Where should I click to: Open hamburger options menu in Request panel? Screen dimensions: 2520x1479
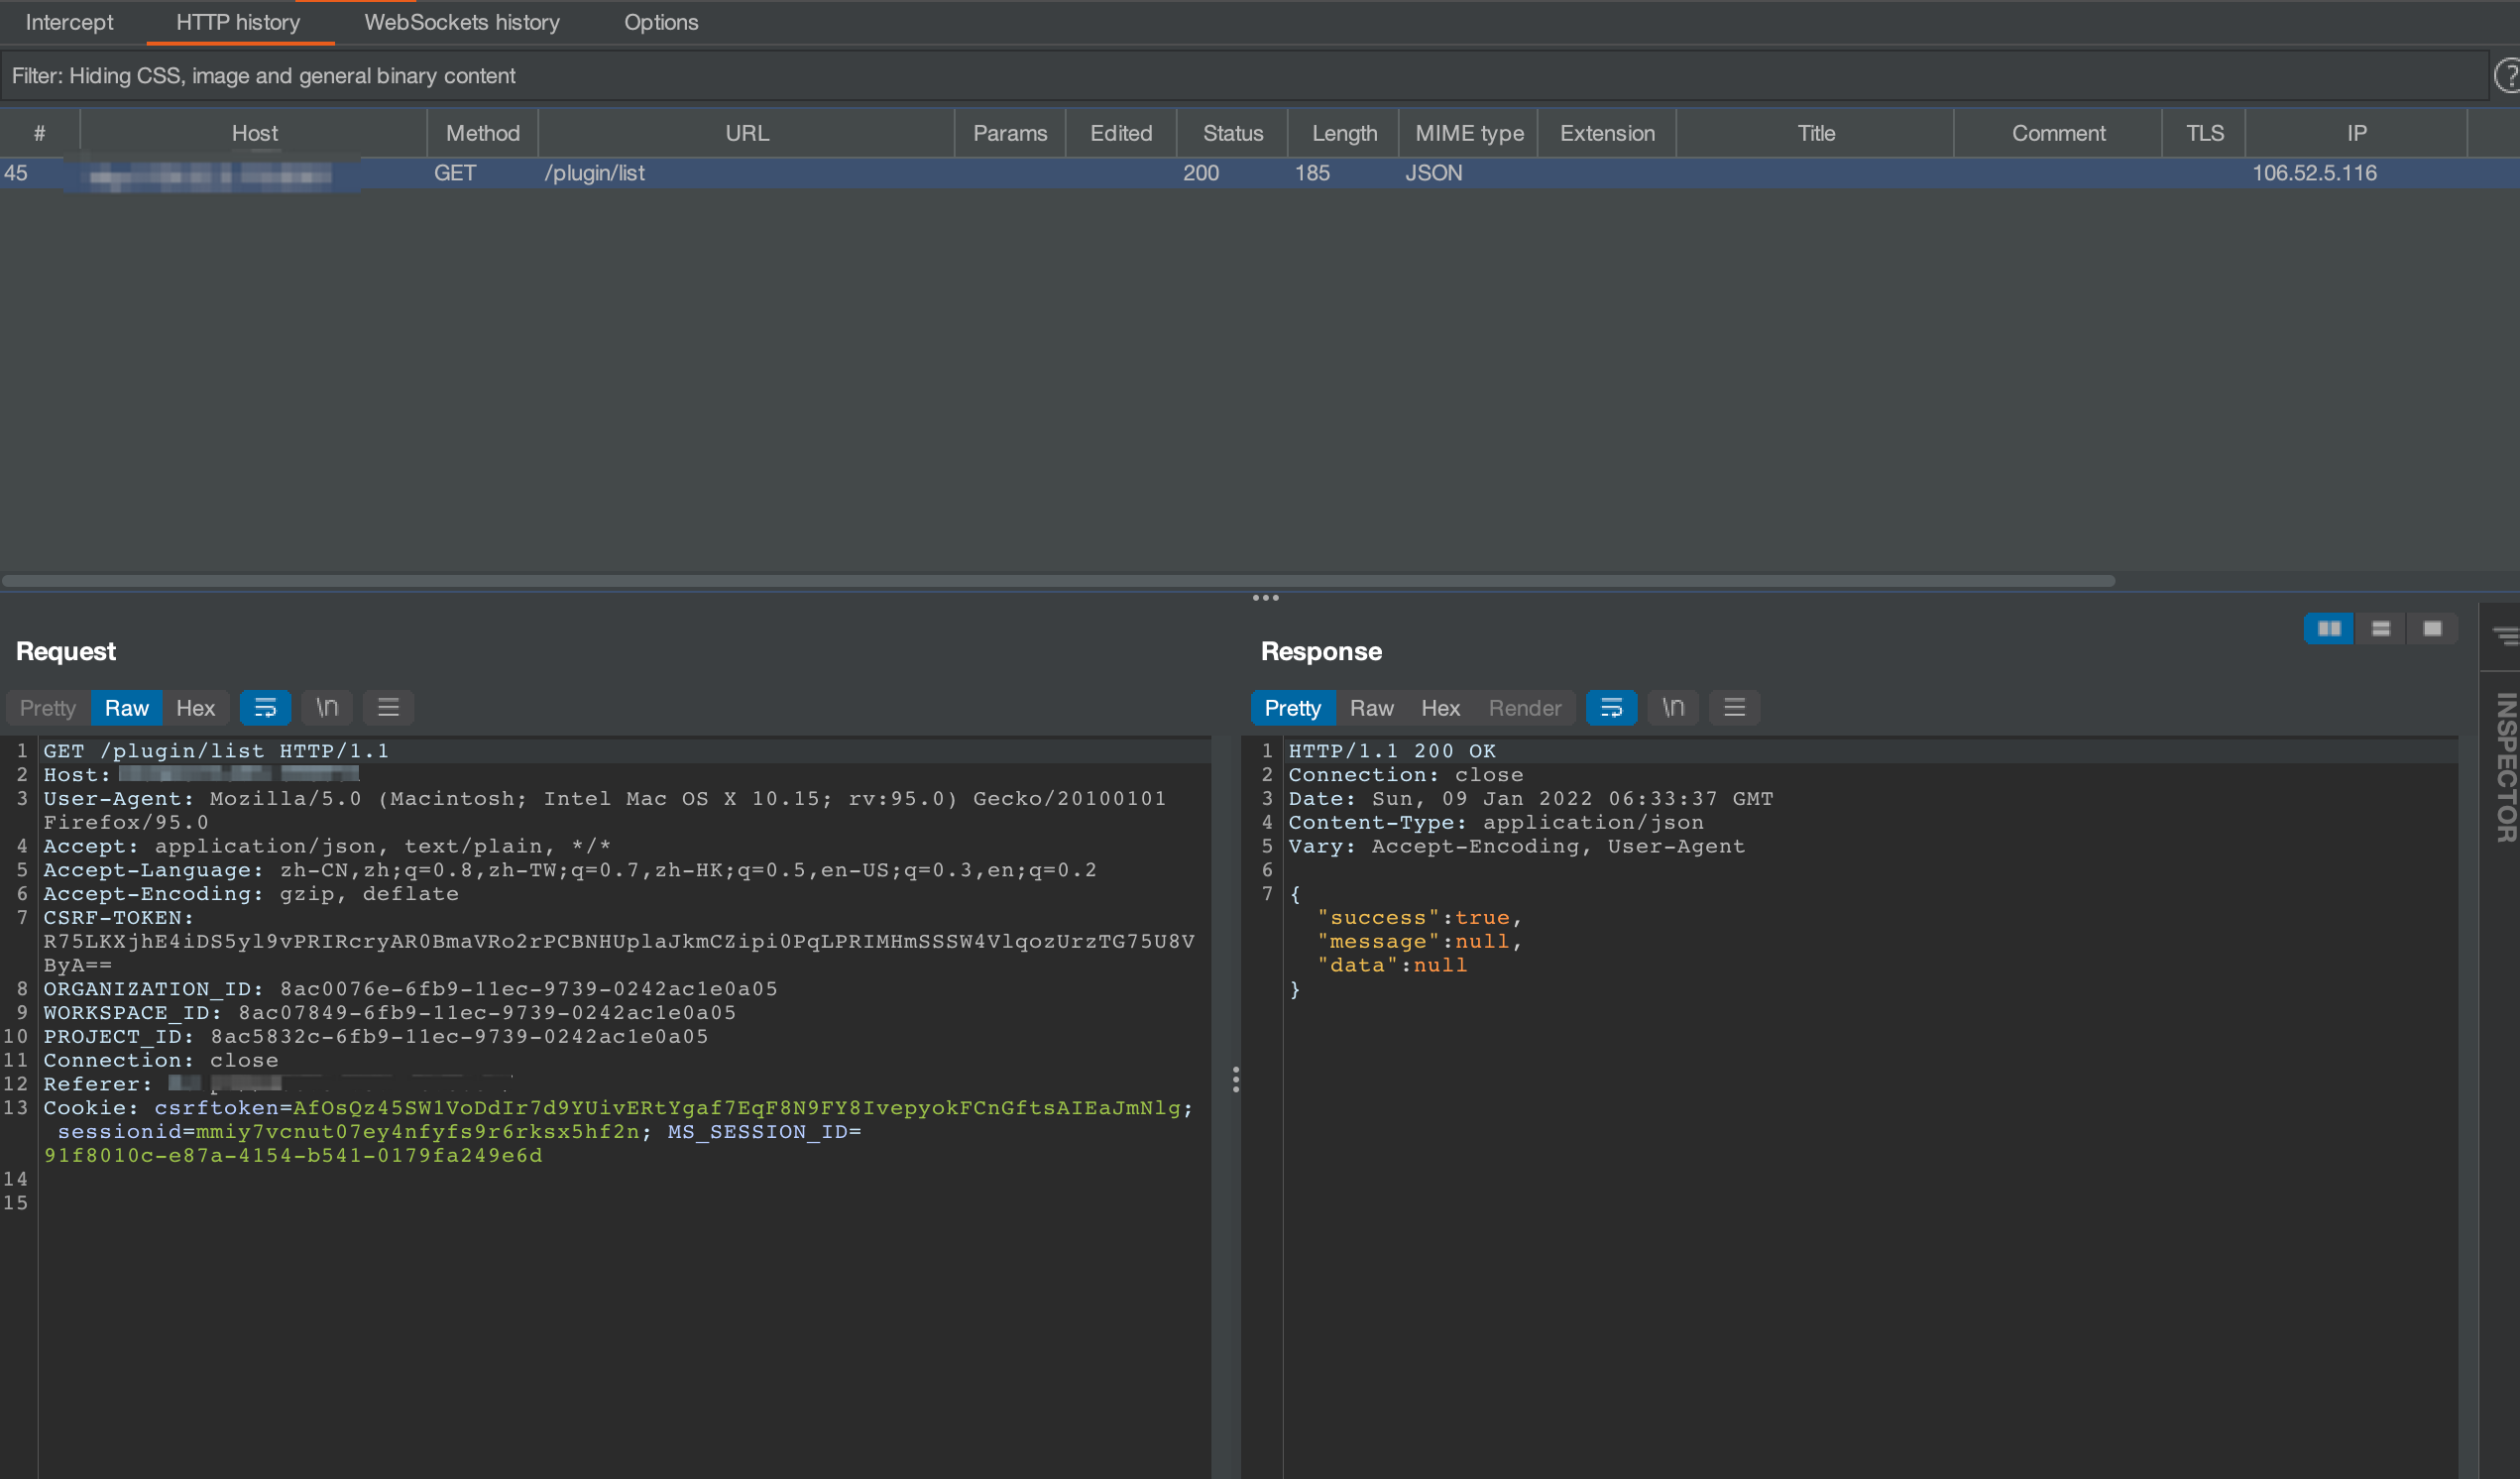[388, 708]
